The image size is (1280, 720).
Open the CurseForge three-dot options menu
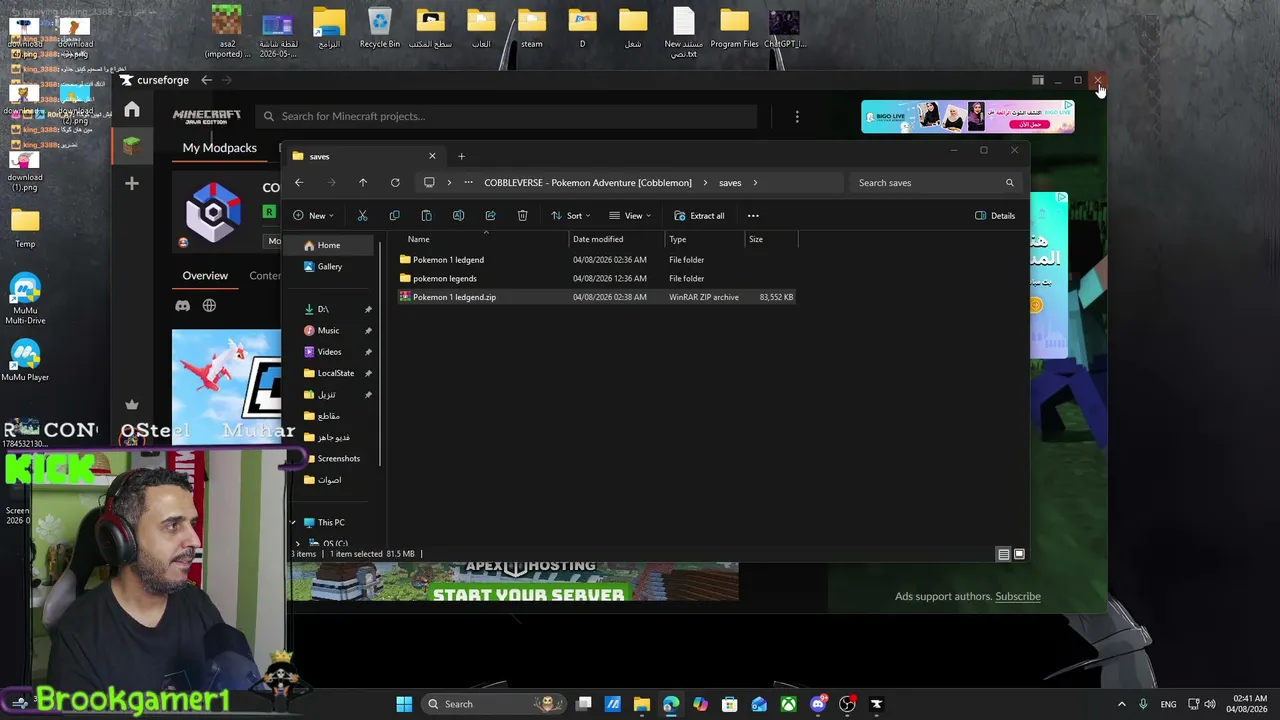click(x=797, y=117)
